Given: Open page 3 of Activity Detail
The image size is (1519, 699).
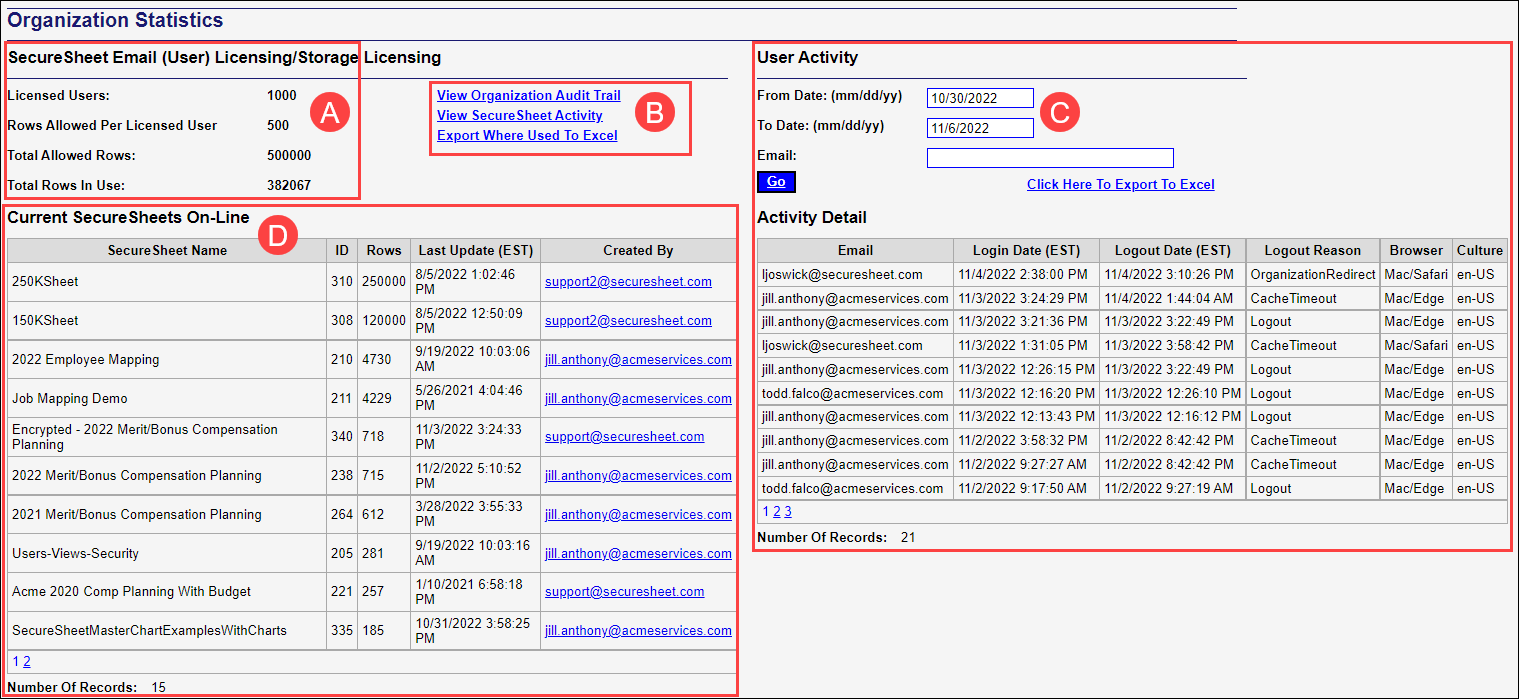Looking at the screenshot, I should pos(788,512).
